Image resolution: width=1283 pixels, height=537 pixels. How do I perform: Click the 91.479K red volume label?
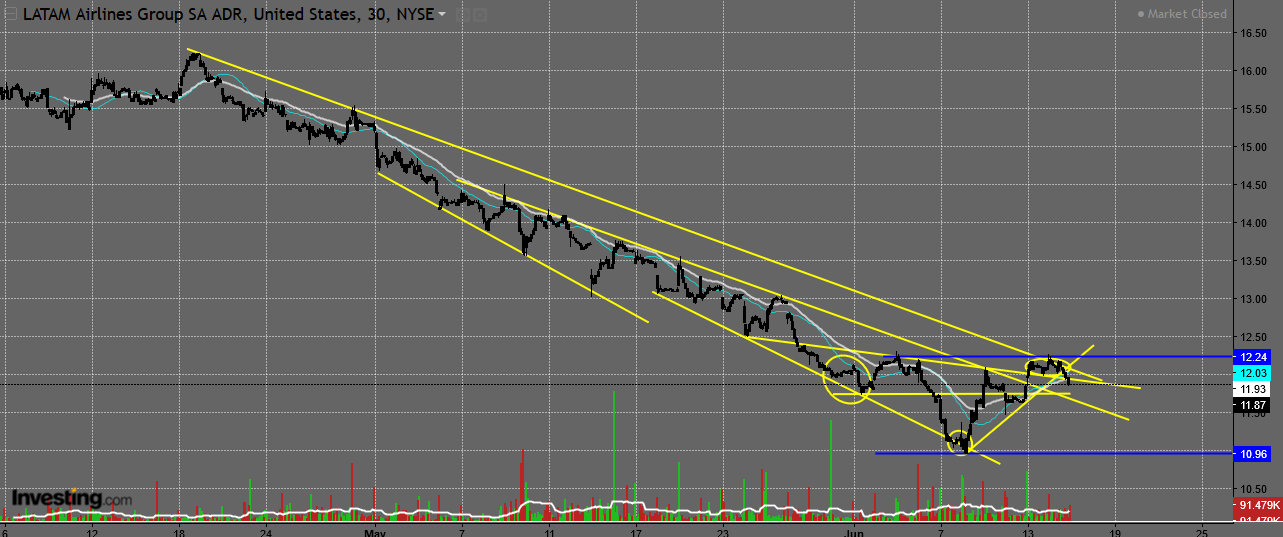1258,504
